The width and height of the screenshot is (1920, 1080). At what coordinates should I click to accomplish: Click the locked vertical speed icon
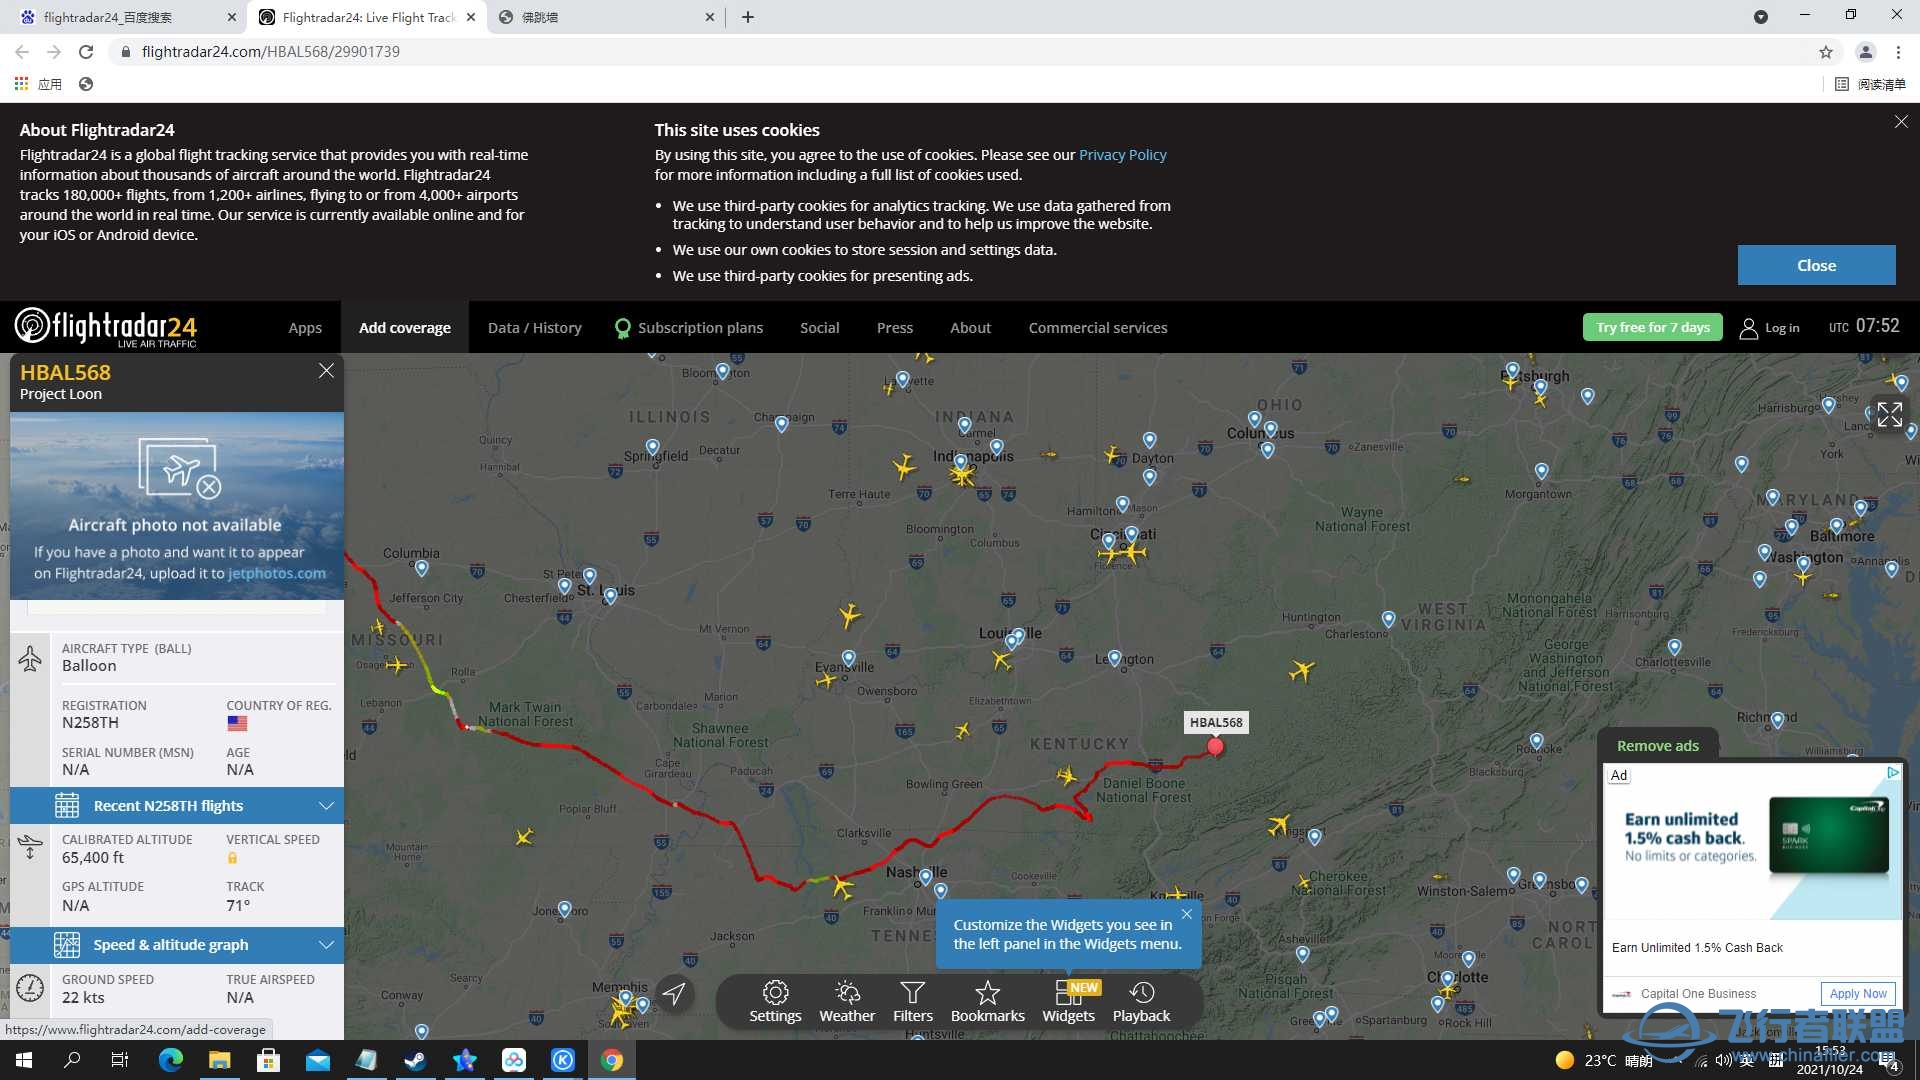pos(232,858)
